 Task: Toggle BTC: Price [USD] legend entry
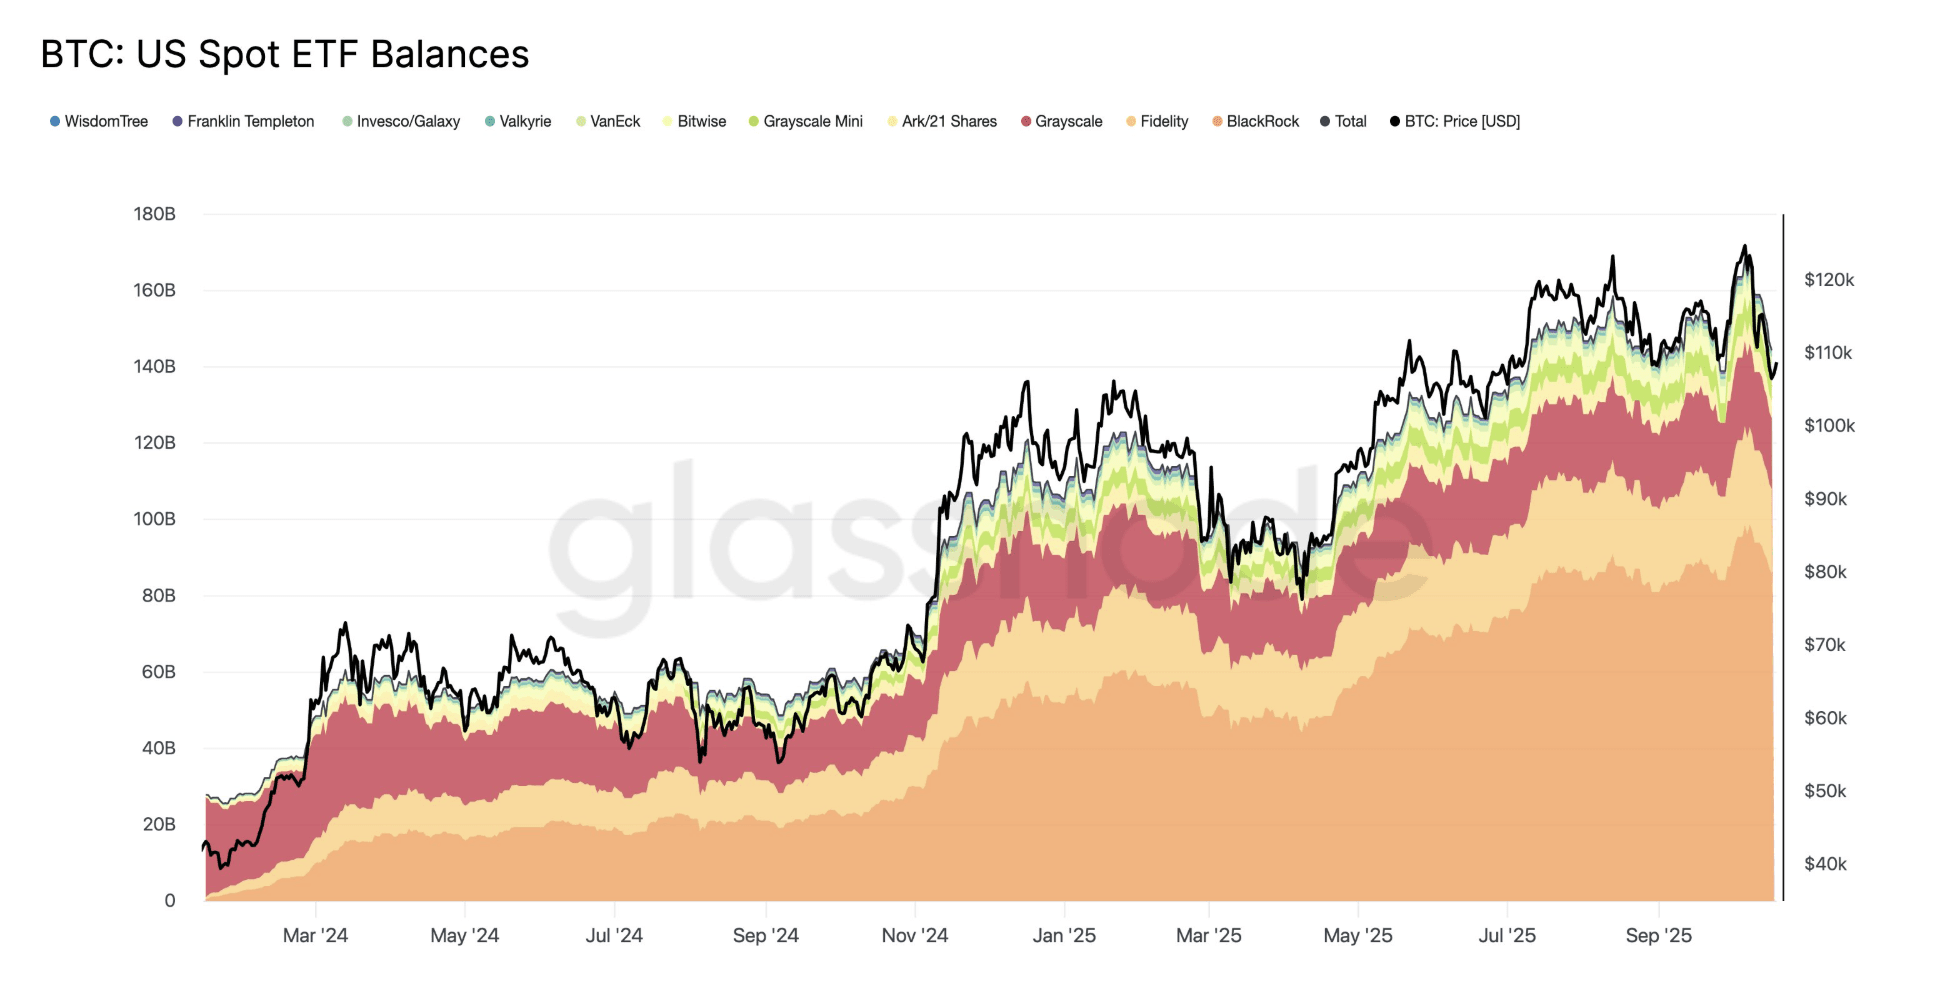click(1455, 121)
